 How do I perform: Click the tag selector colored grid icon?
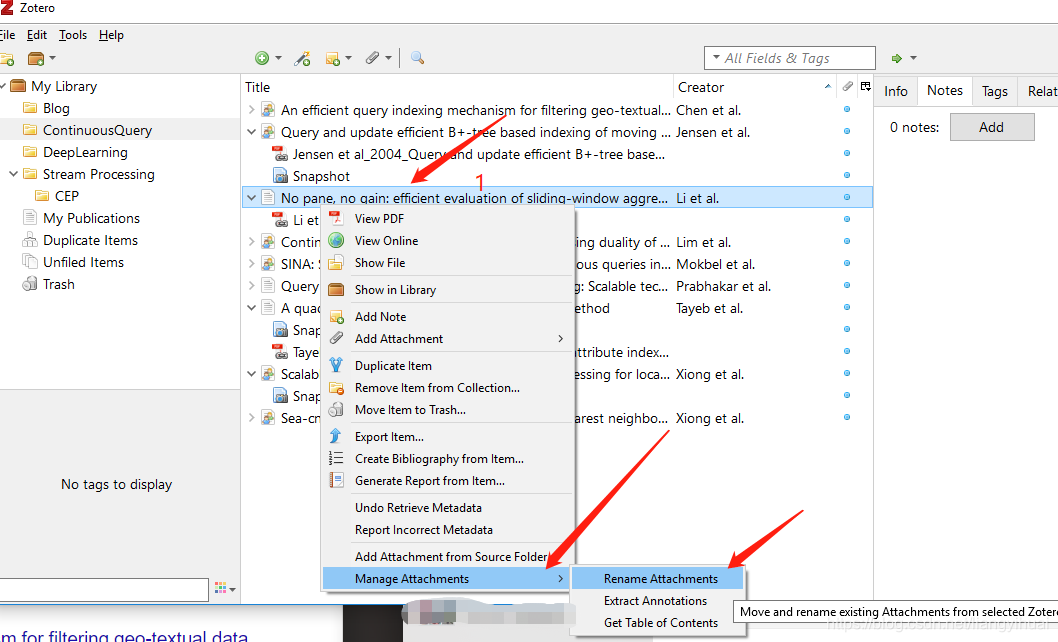[x=220, y=588]
